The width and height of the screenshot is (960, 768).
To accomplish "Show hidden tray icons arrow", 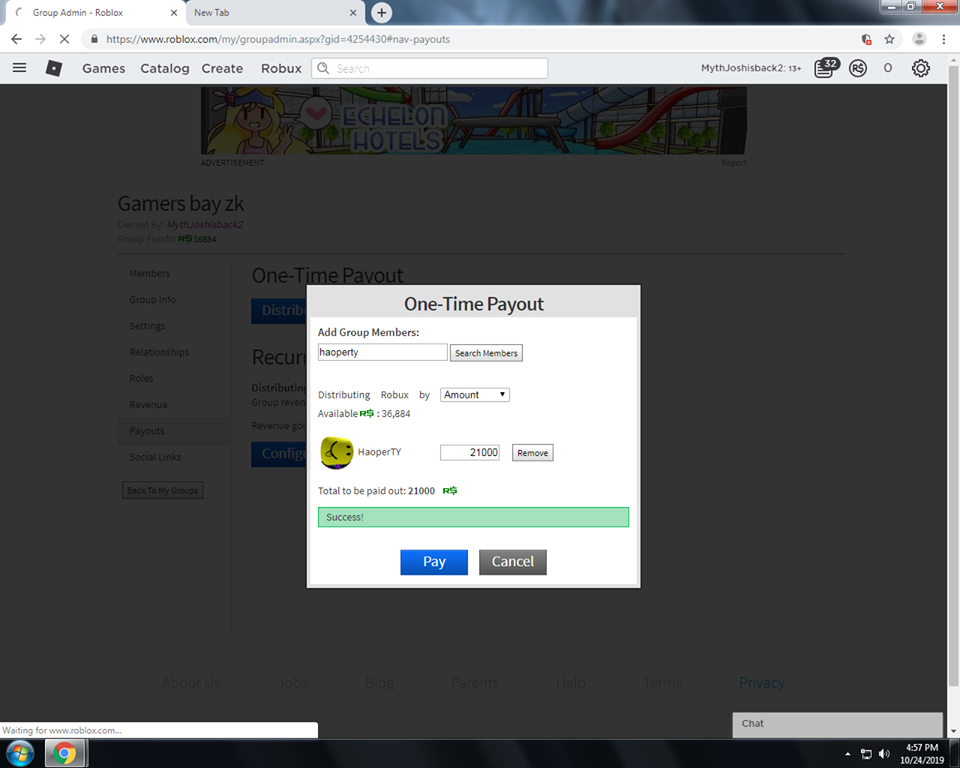I will pyautogui.click(x=847, y=754).
